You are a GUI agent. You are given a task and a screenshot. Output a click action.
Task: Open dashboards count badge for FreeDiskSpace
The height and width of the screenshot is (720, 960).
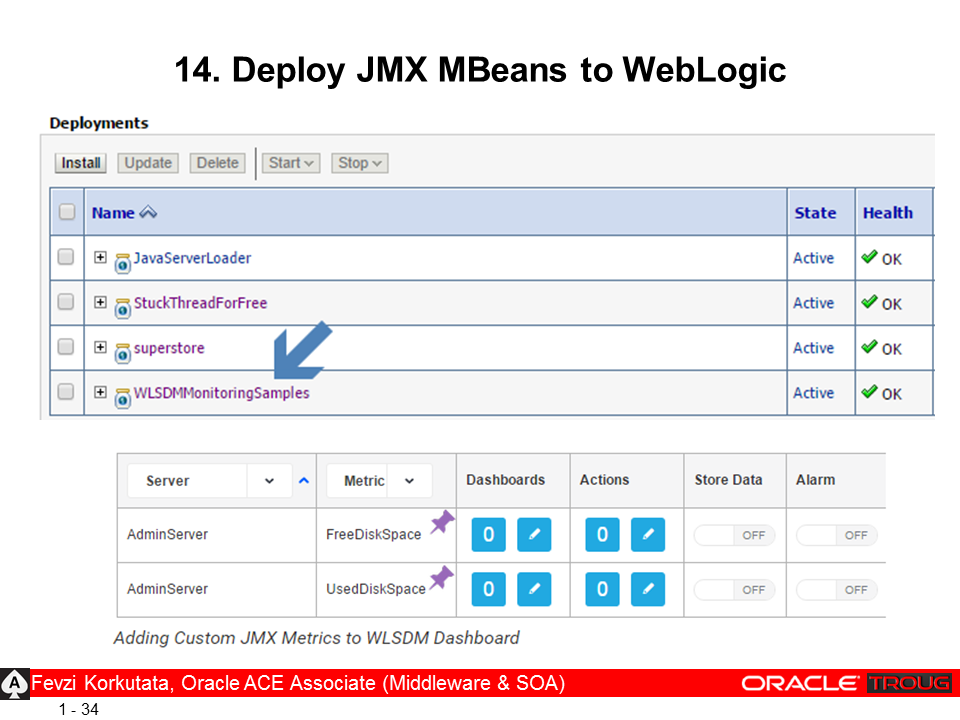pyautogui.click(x=488, y=535)
